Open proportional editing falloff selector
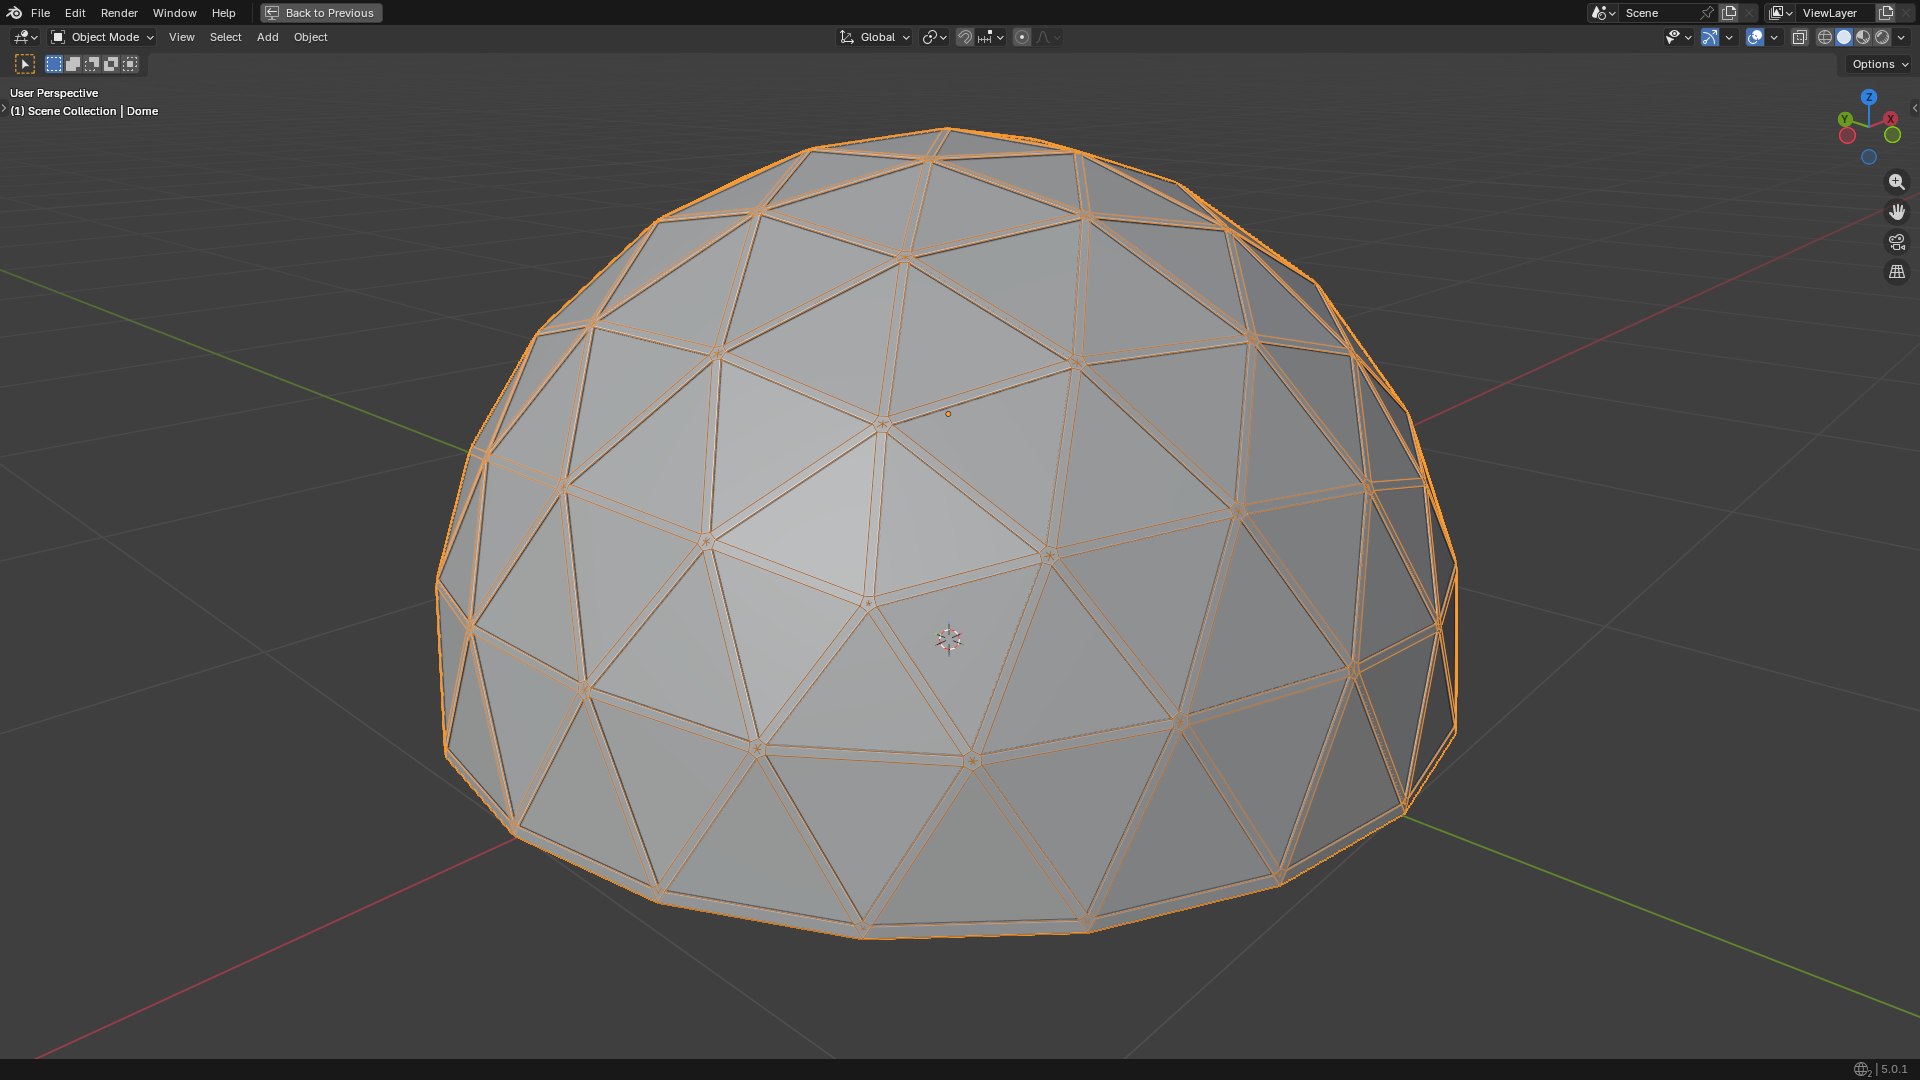Image resolution: width=1920 pixels, height=1080 pixels. (1048, 37)
